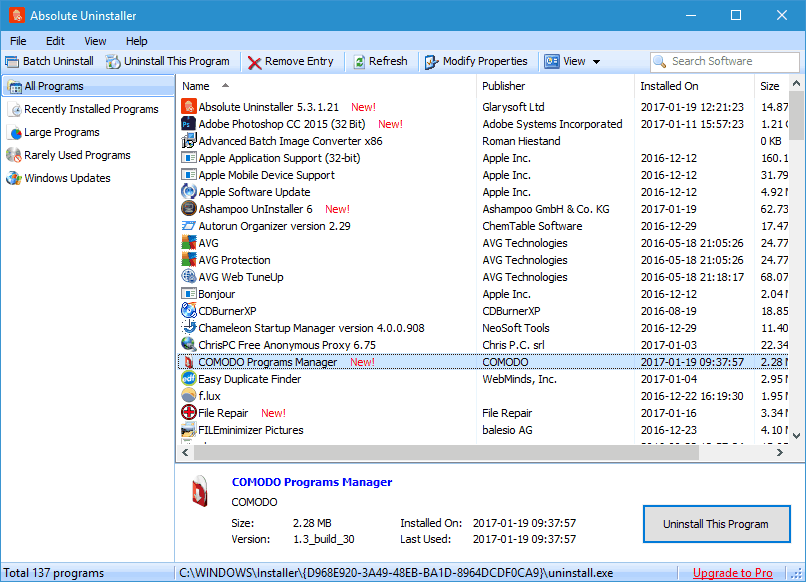Click the Batch Uninstall toolbar icon
This screenshot has width=806, height=582.
point(13,61)
